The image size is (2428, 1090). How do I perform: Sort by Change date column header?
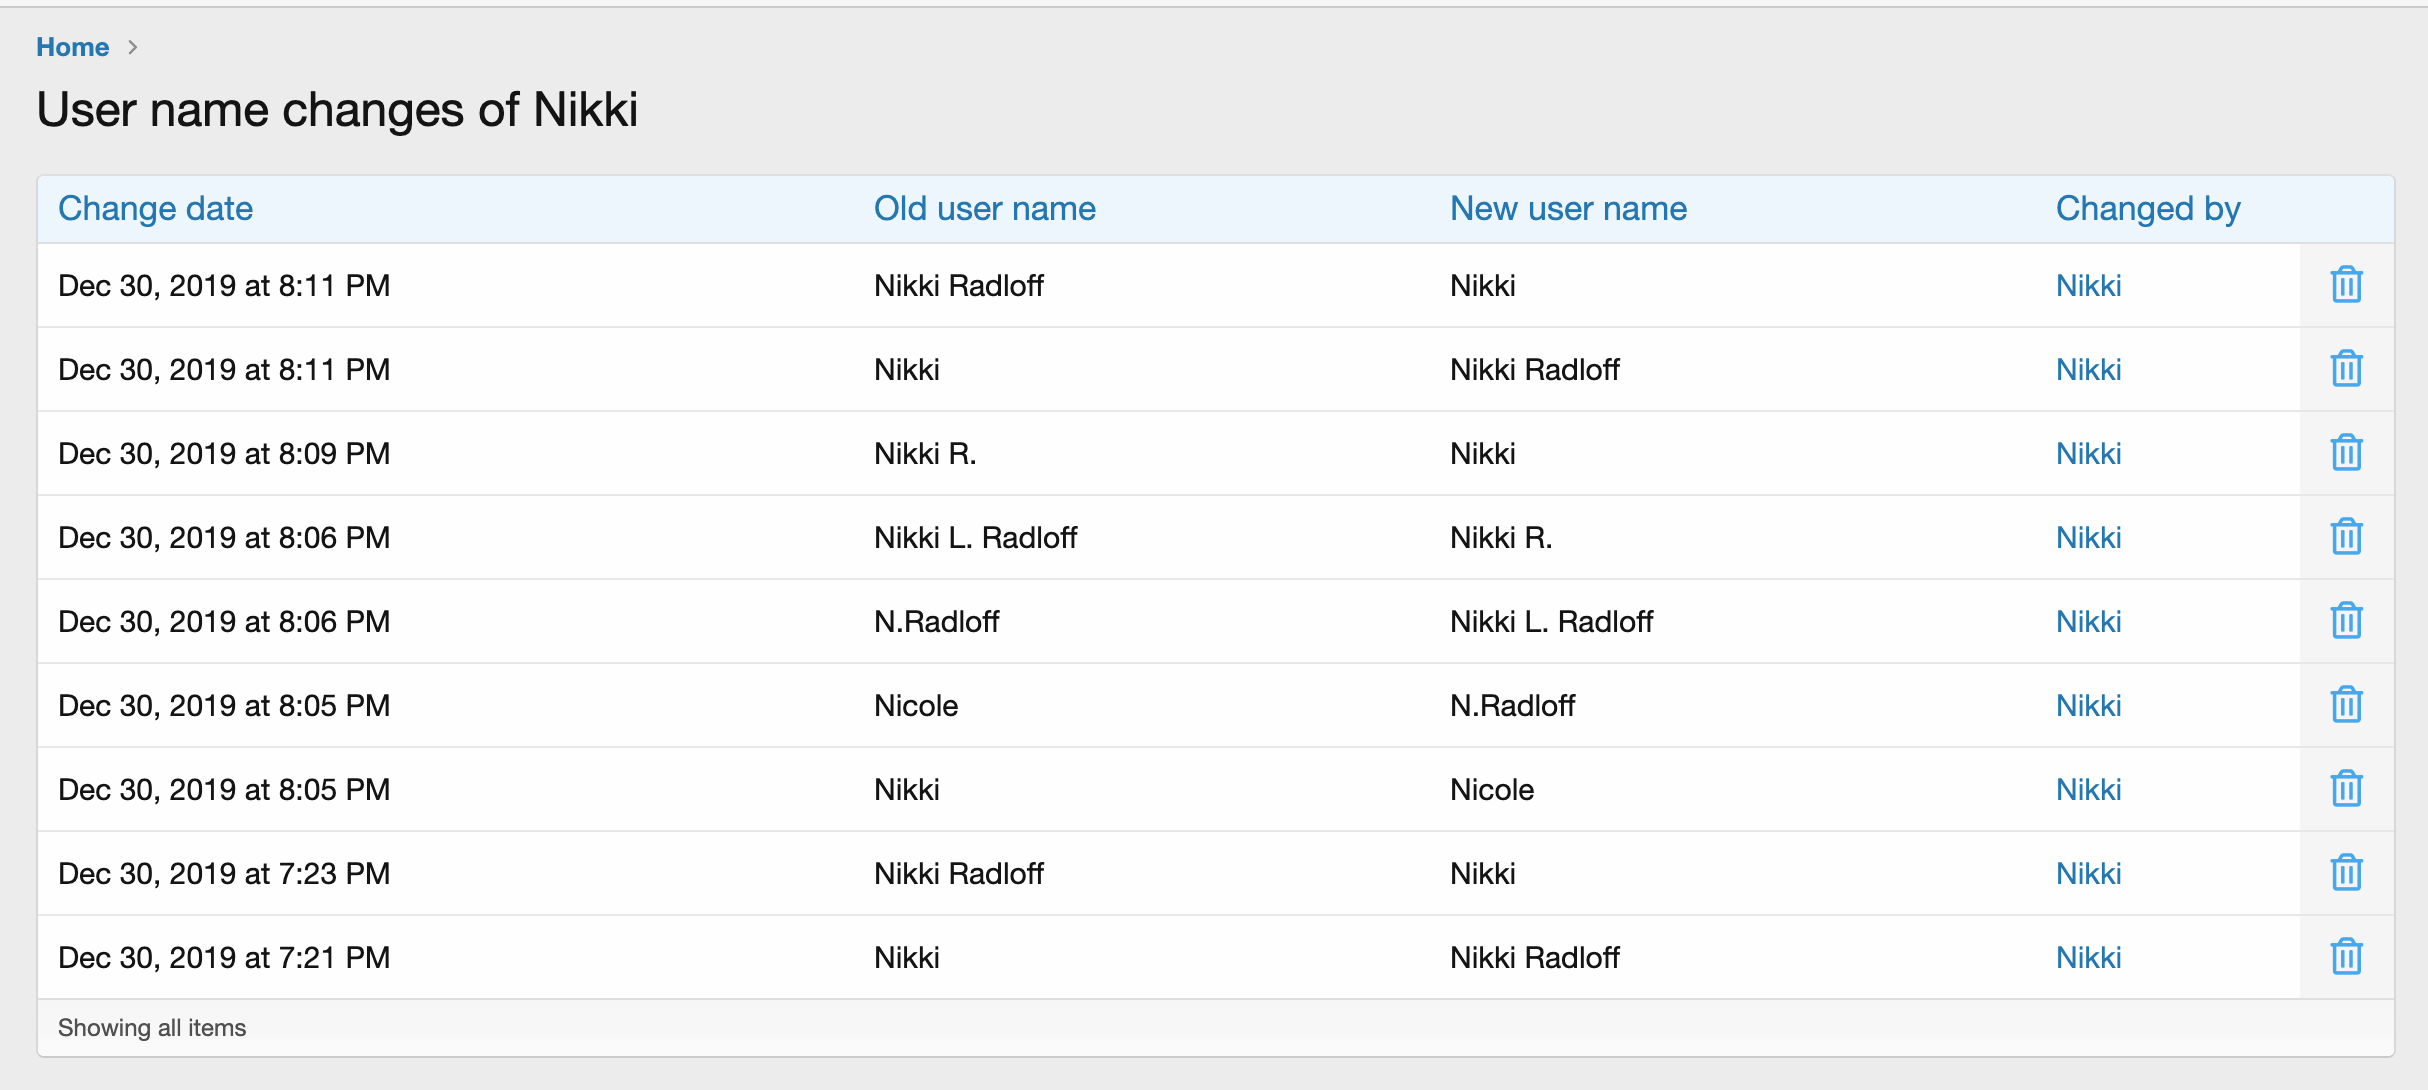pyautogui.click(x=155, y=209)
